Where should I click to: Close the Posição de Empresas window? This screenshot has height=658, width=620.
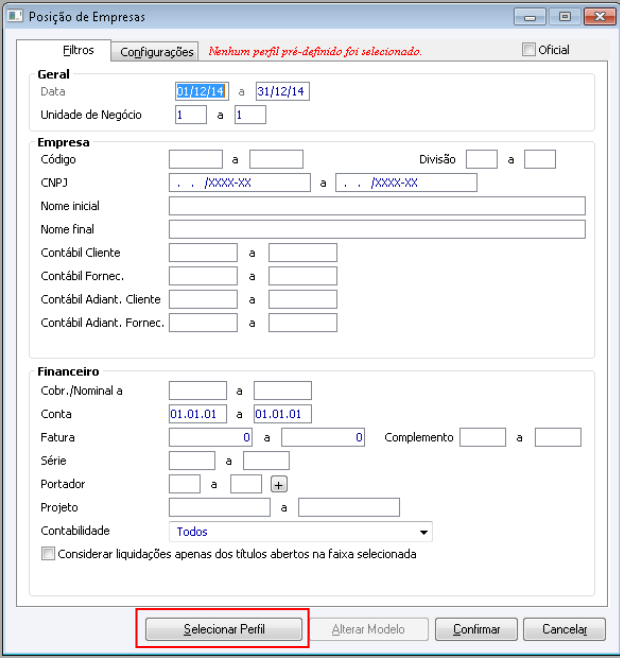(599, 17)
